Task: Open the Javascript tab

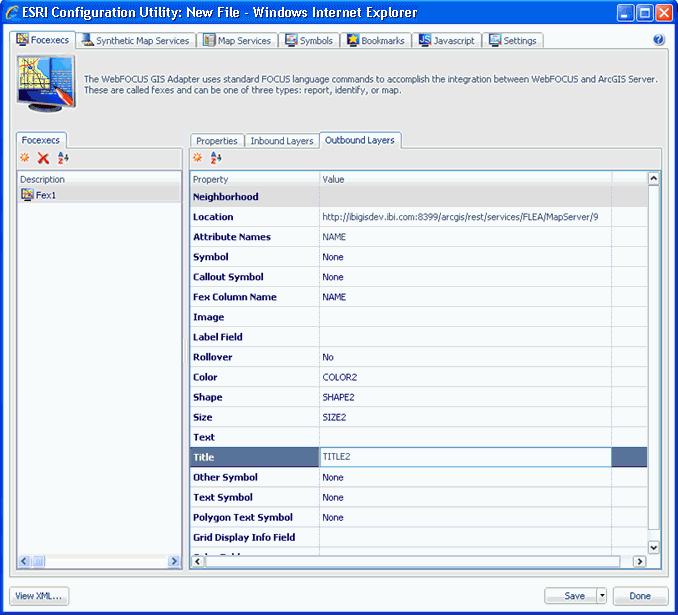Action: pyautogui.click(x=447, y=41)
